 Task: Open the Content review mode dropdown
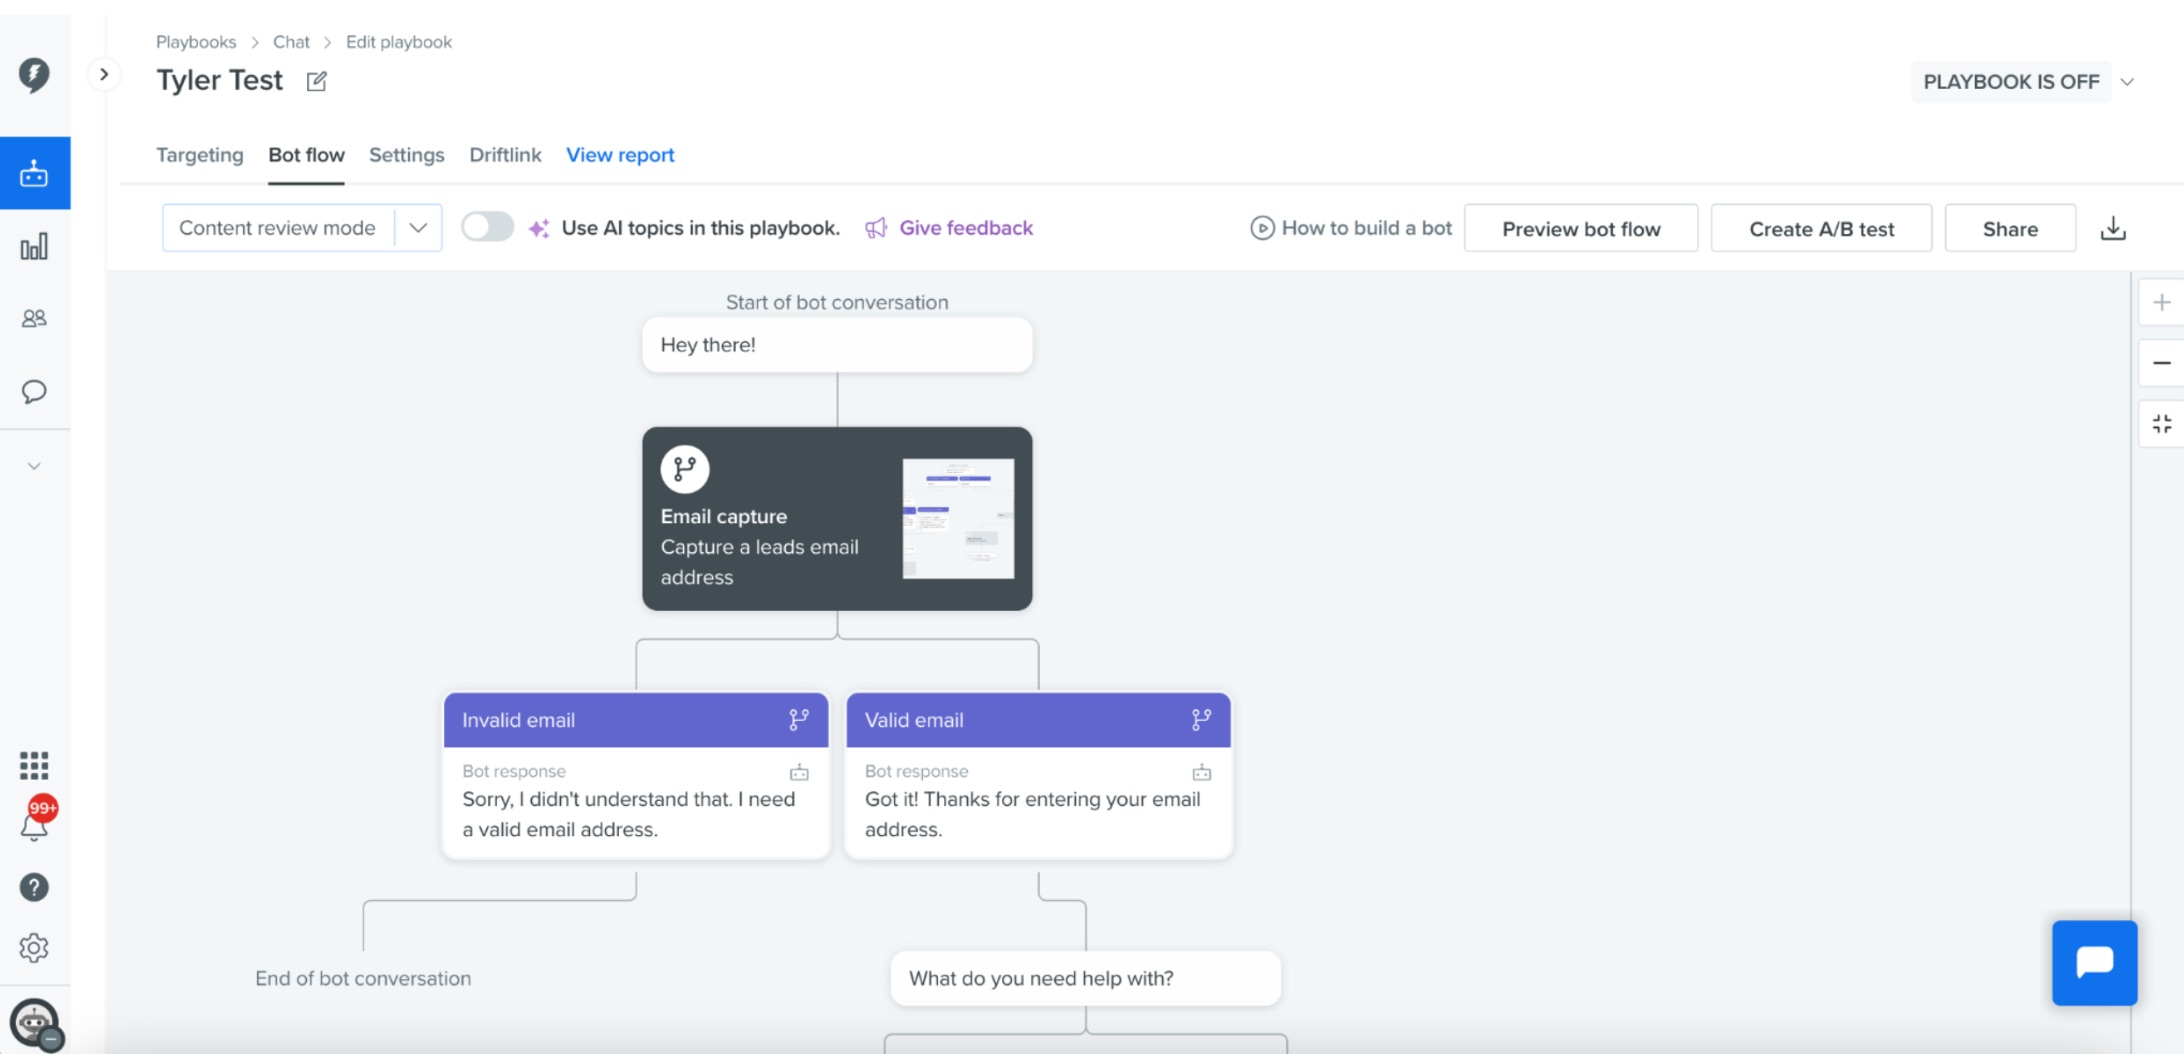pyautogui.click(x=302, y=228)
